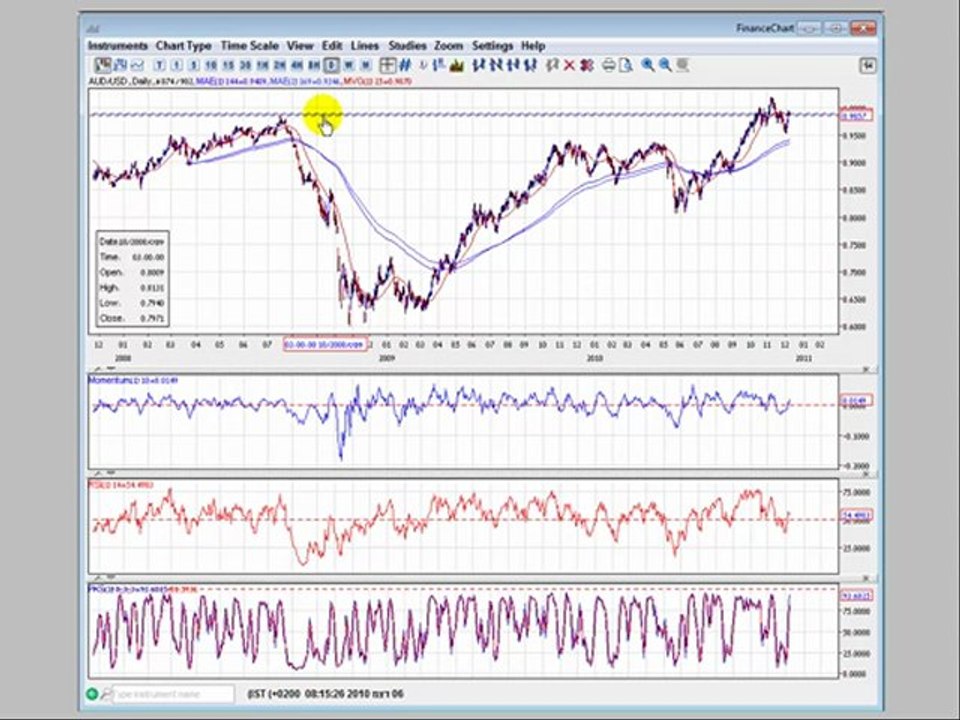Select the 10 minute time scale button
The image size is (960, 720).
pyautogui.click(x=211, y=65)
